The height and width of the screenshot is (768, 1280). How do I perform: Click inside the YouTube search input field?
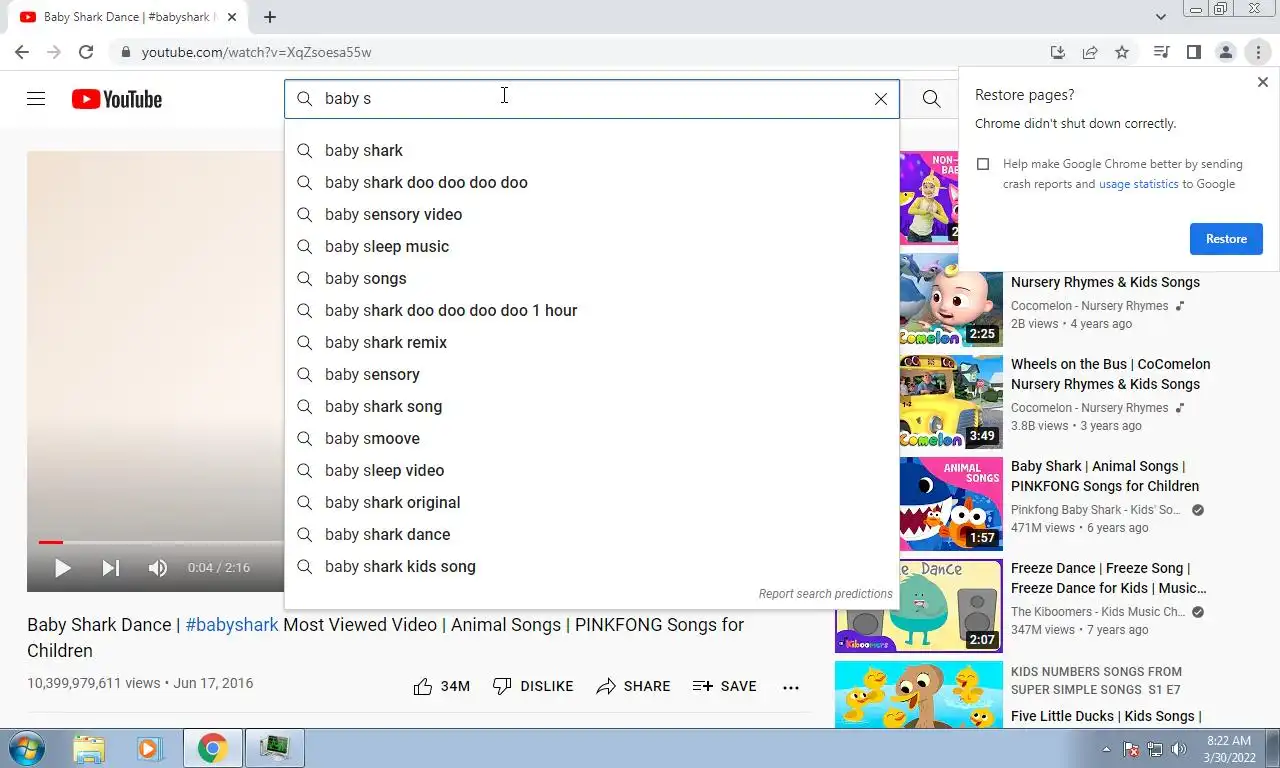(592, 99)
